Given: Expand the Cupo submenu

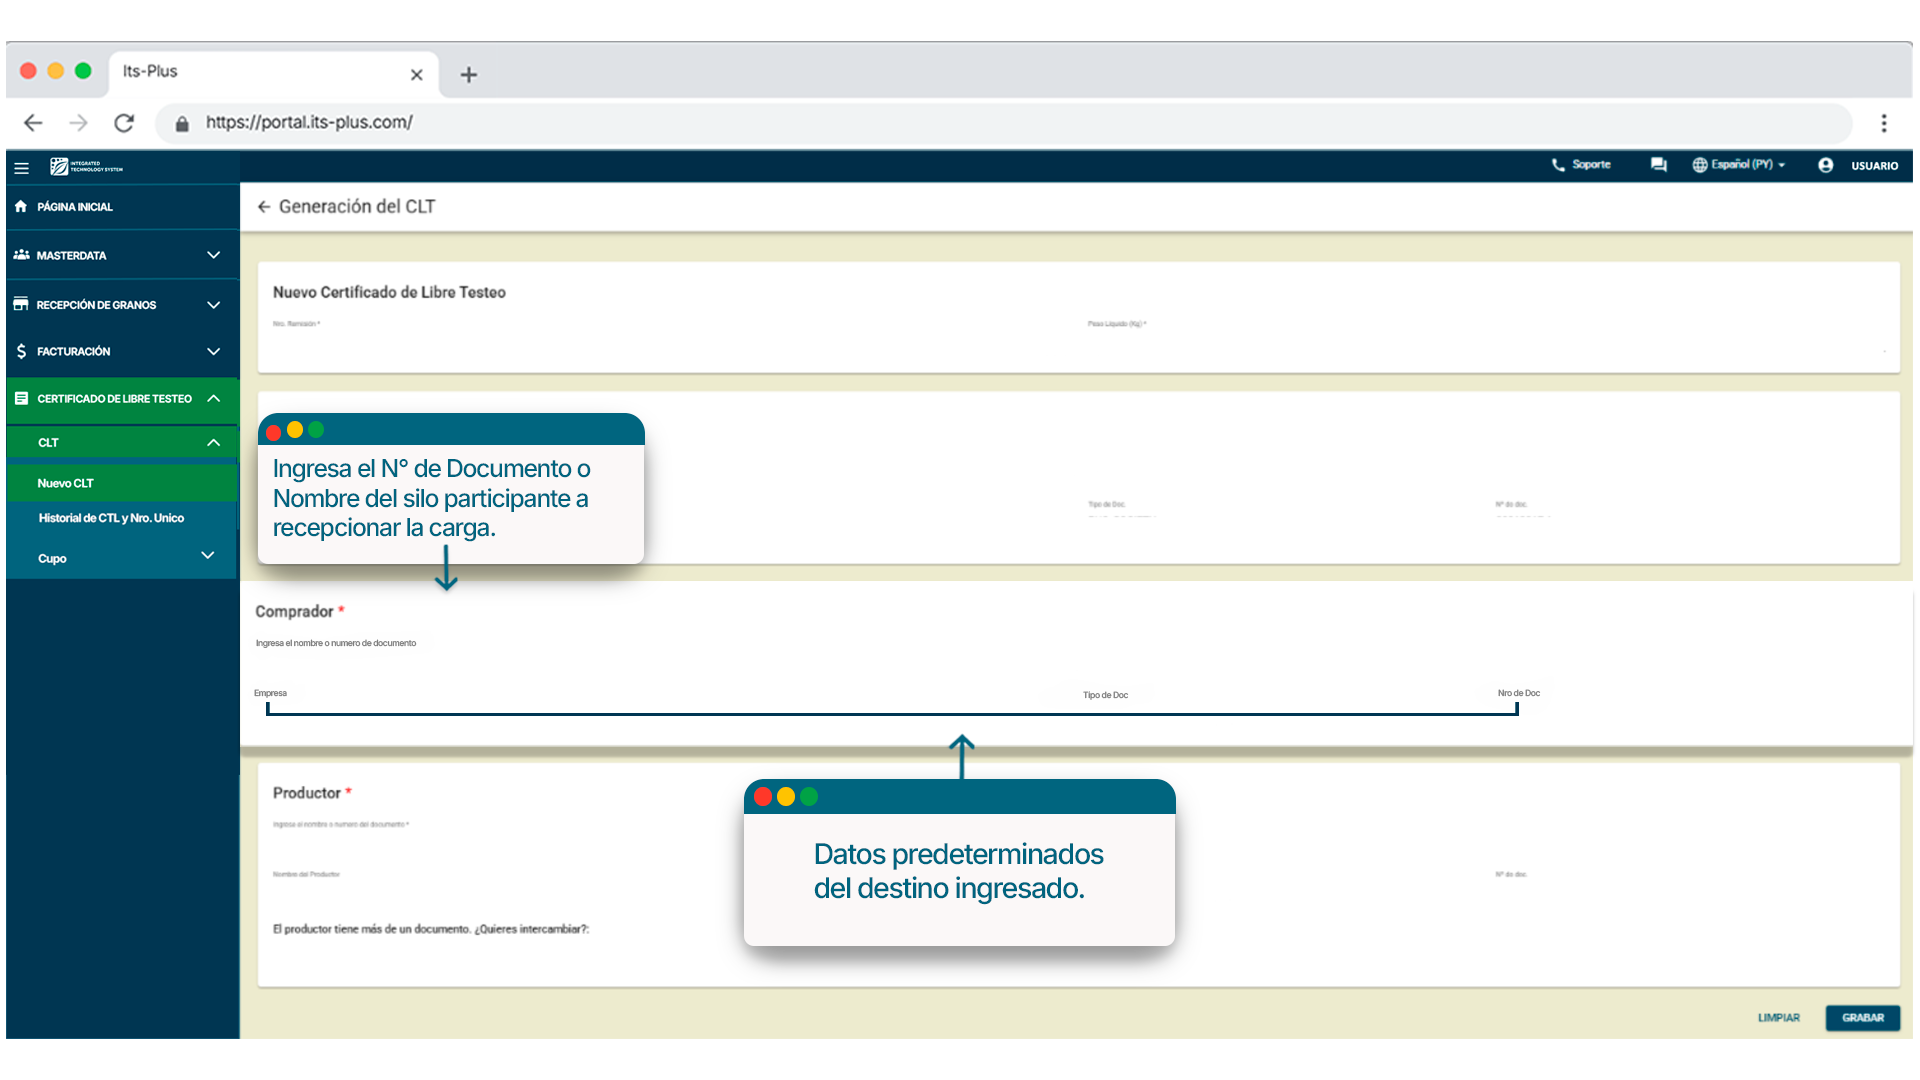Looking at the screenshot, I should point(207,556).
